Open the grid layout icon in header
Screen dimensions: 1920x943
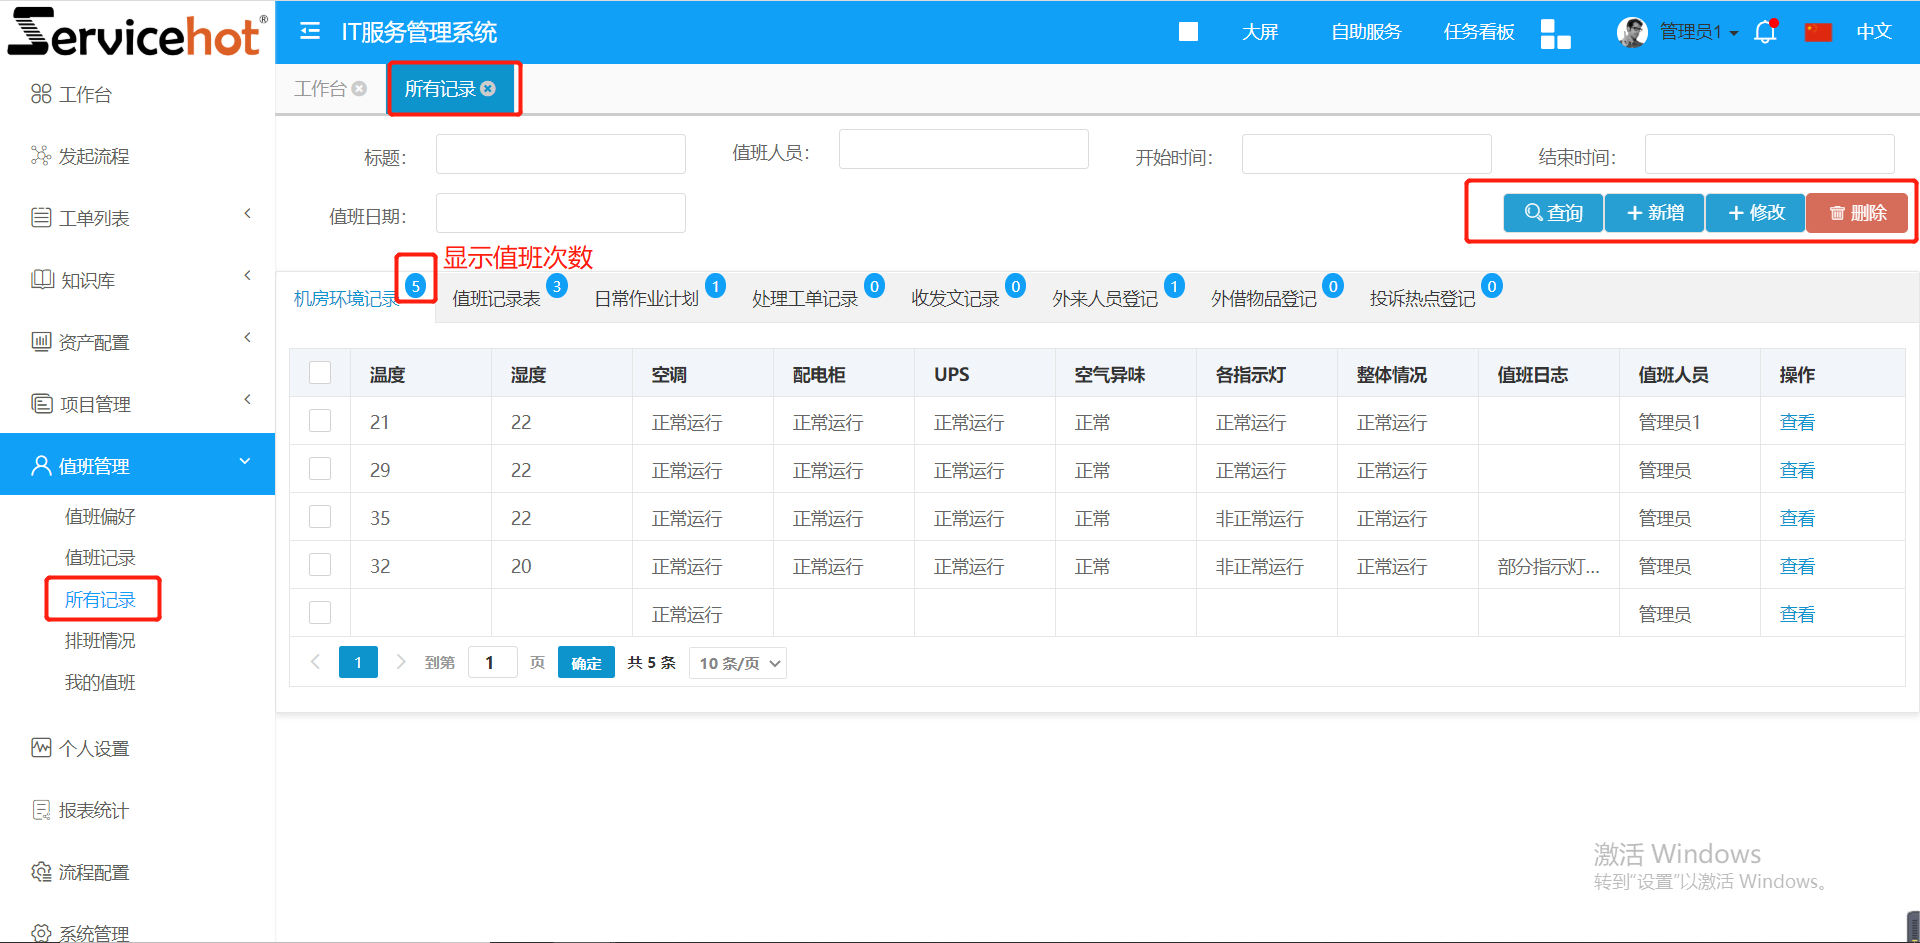[1555, 33]
